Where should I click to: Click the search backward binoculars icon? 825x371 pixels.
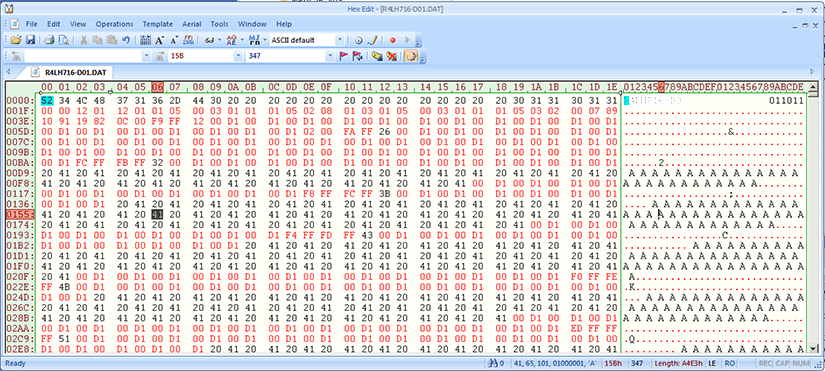(16, 56)
